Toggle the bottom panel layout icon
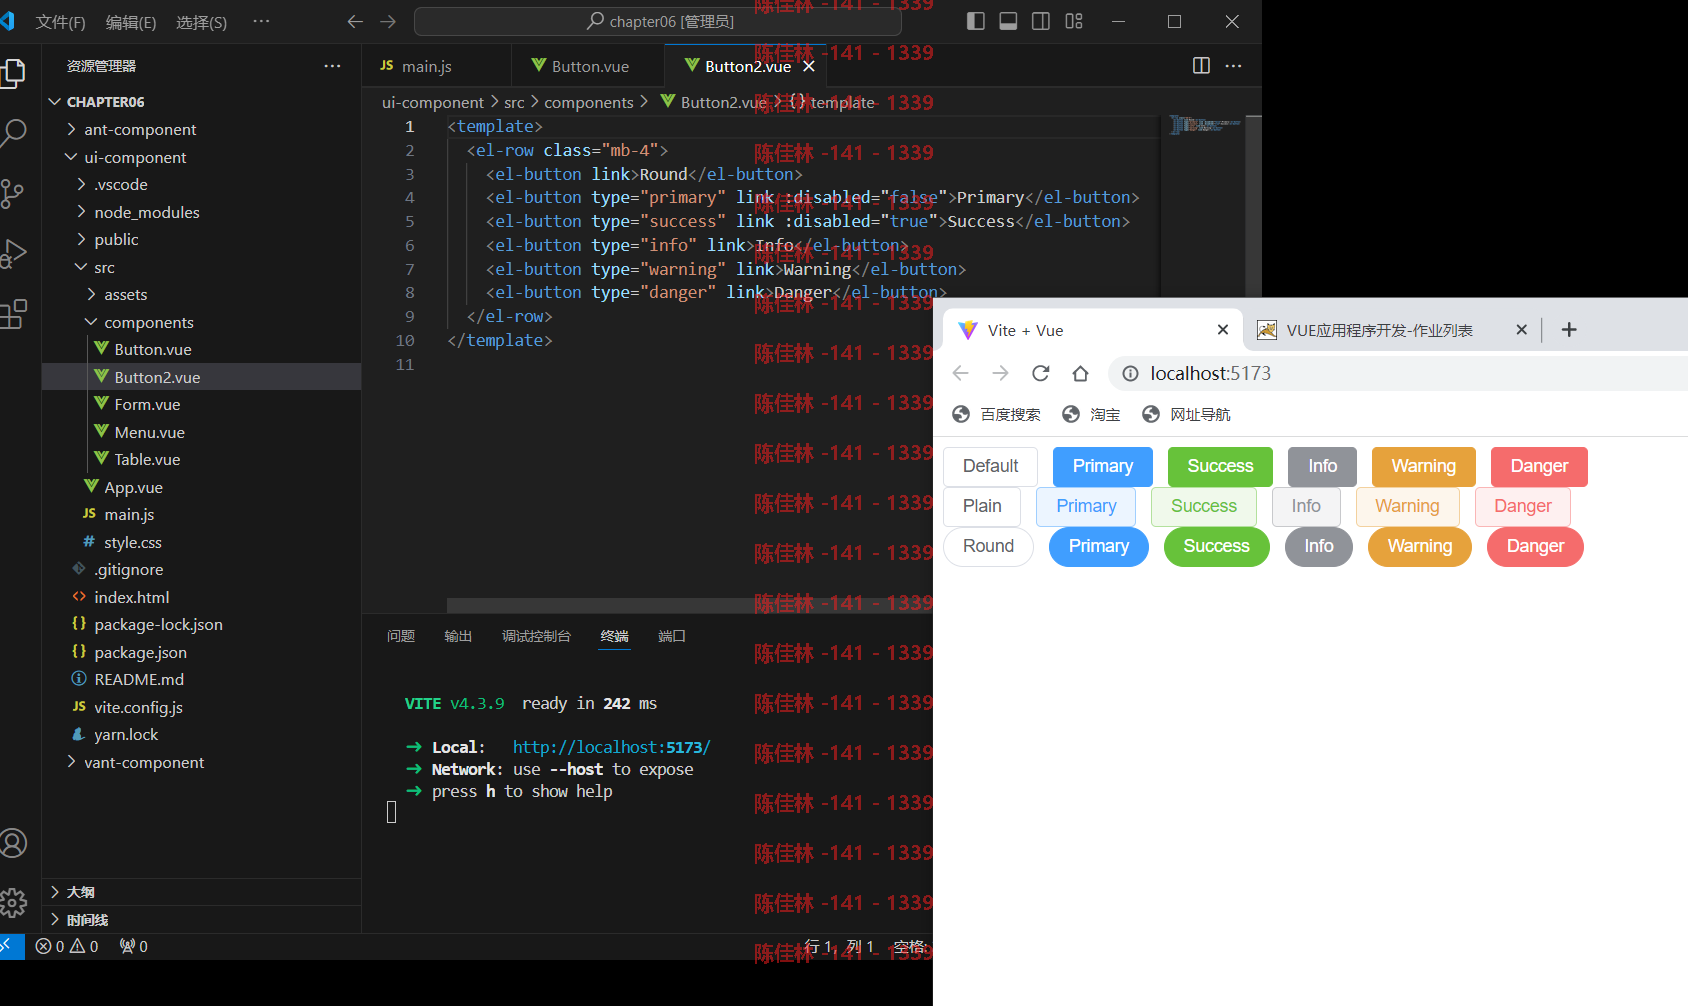Screen dimensions: 1688x1006 point(1008,21)
